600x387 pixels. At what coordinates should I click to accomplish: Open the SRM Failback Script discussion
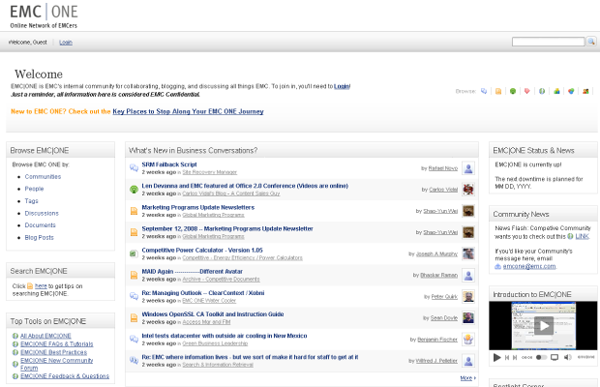[169, 164]
